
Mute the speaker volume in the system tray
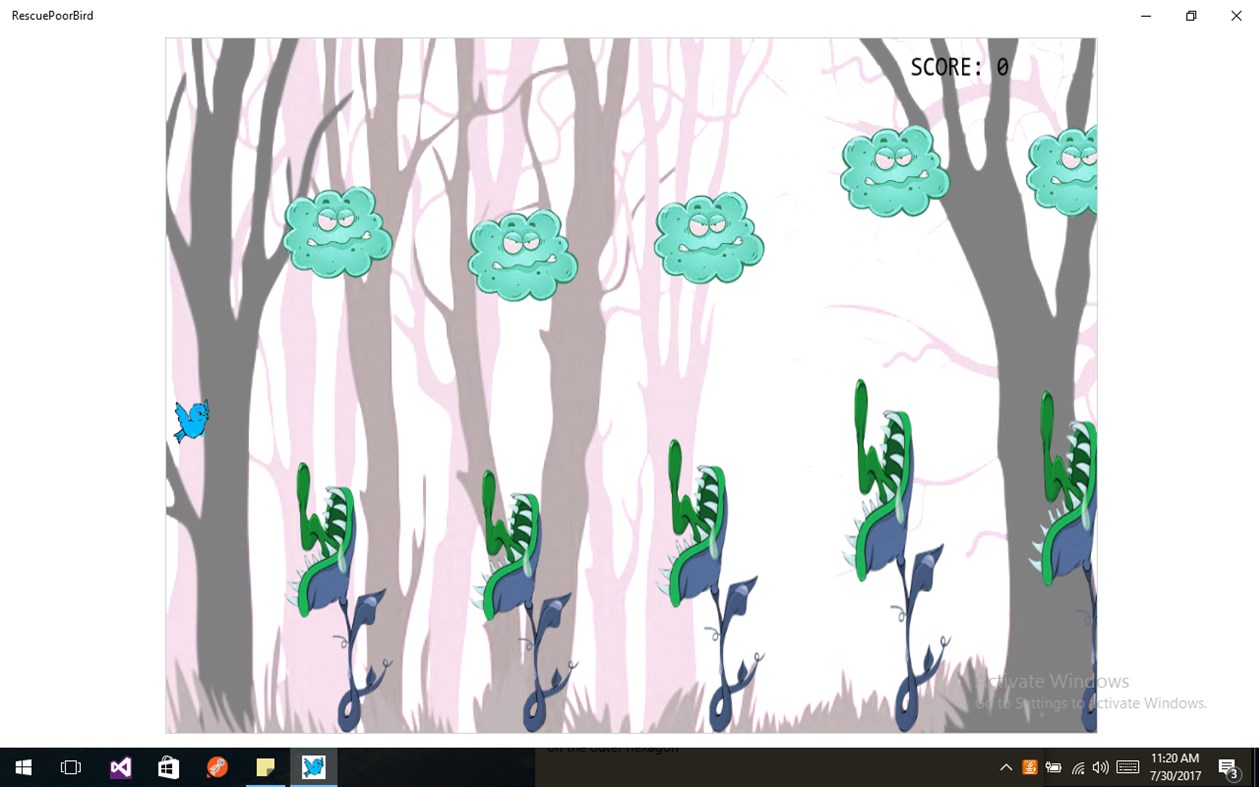1100,767
